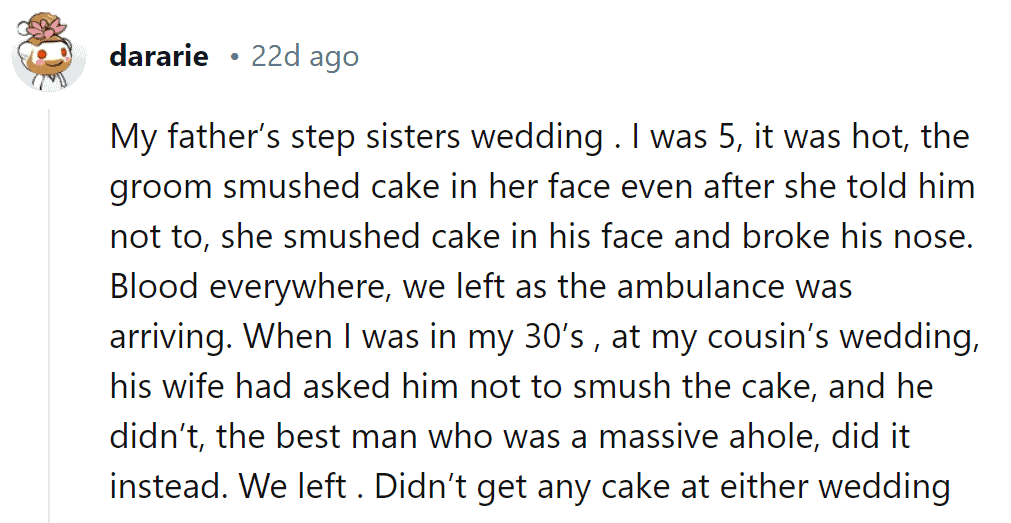
Task: Click the words "his wife had asked"
Action: 250,387
